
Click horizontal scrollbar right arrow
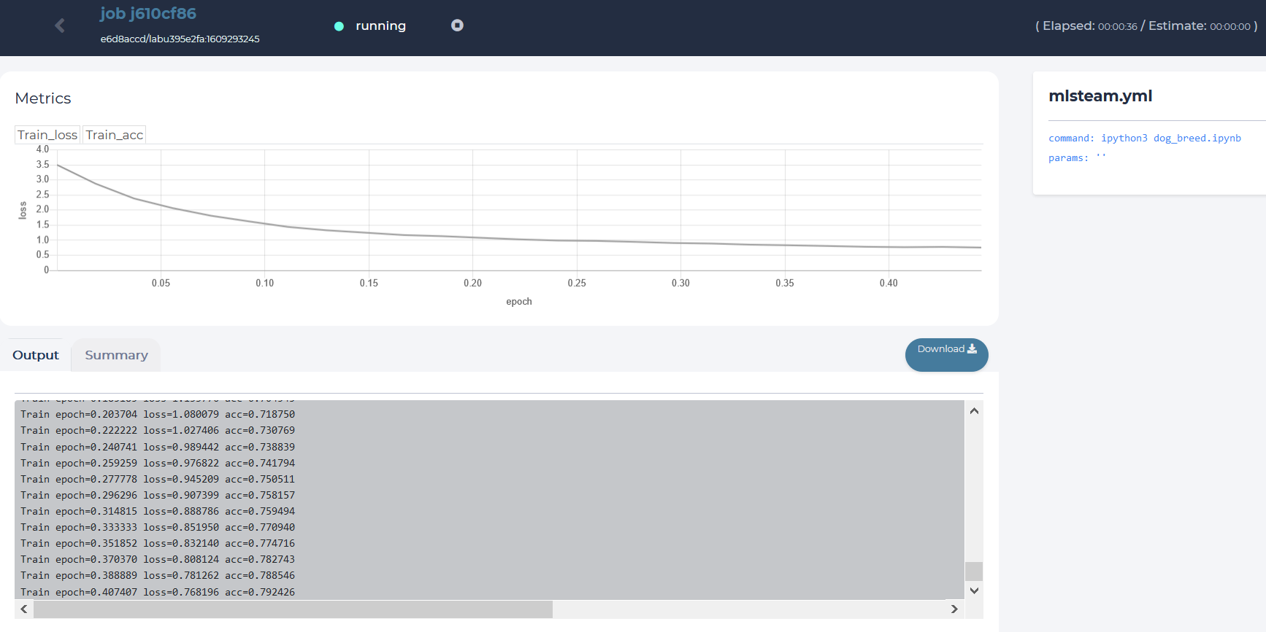(x=954, y=609)
